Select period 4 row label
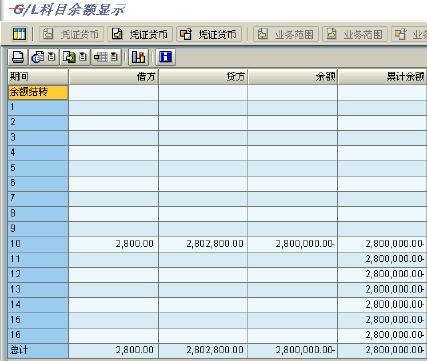Image resolution: width=427 pixels, height=361 pixels. coord(38,153)
